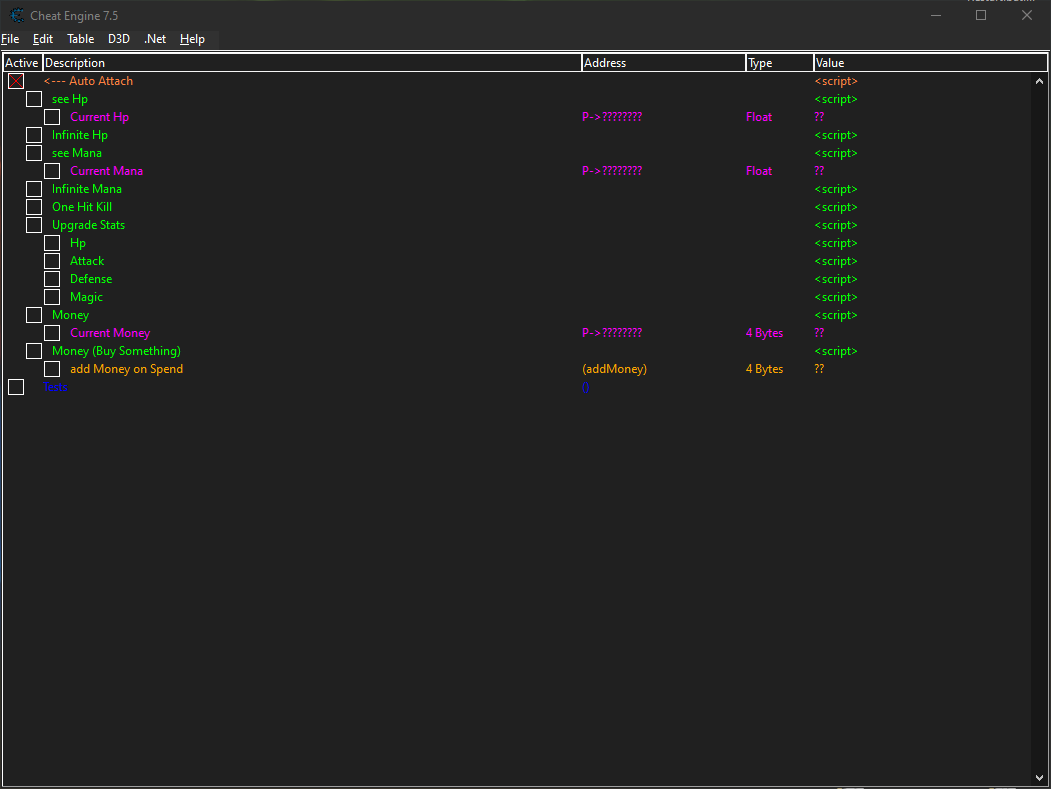Select the 'add Money on Spend' entry

(127, 369)
